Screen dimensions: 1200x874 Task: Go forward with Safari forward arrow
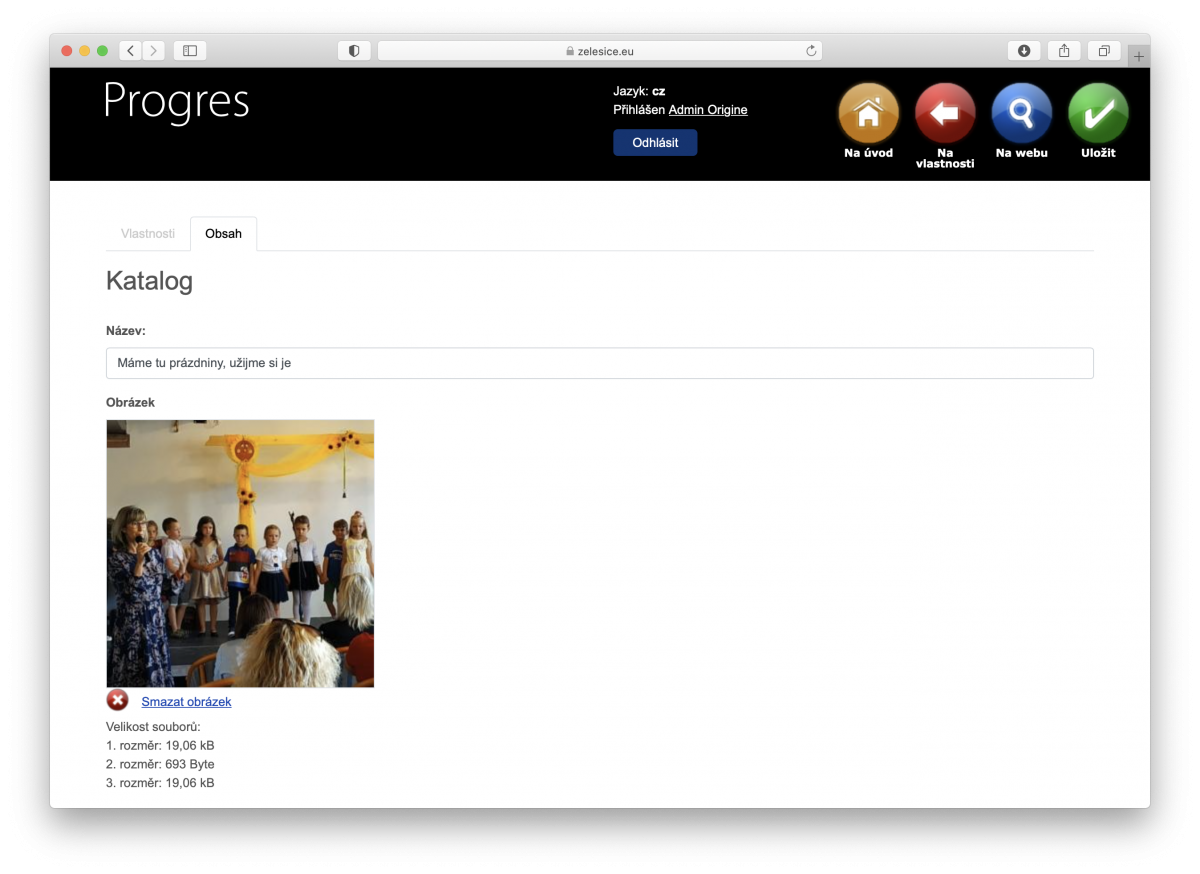coord(154,51)
